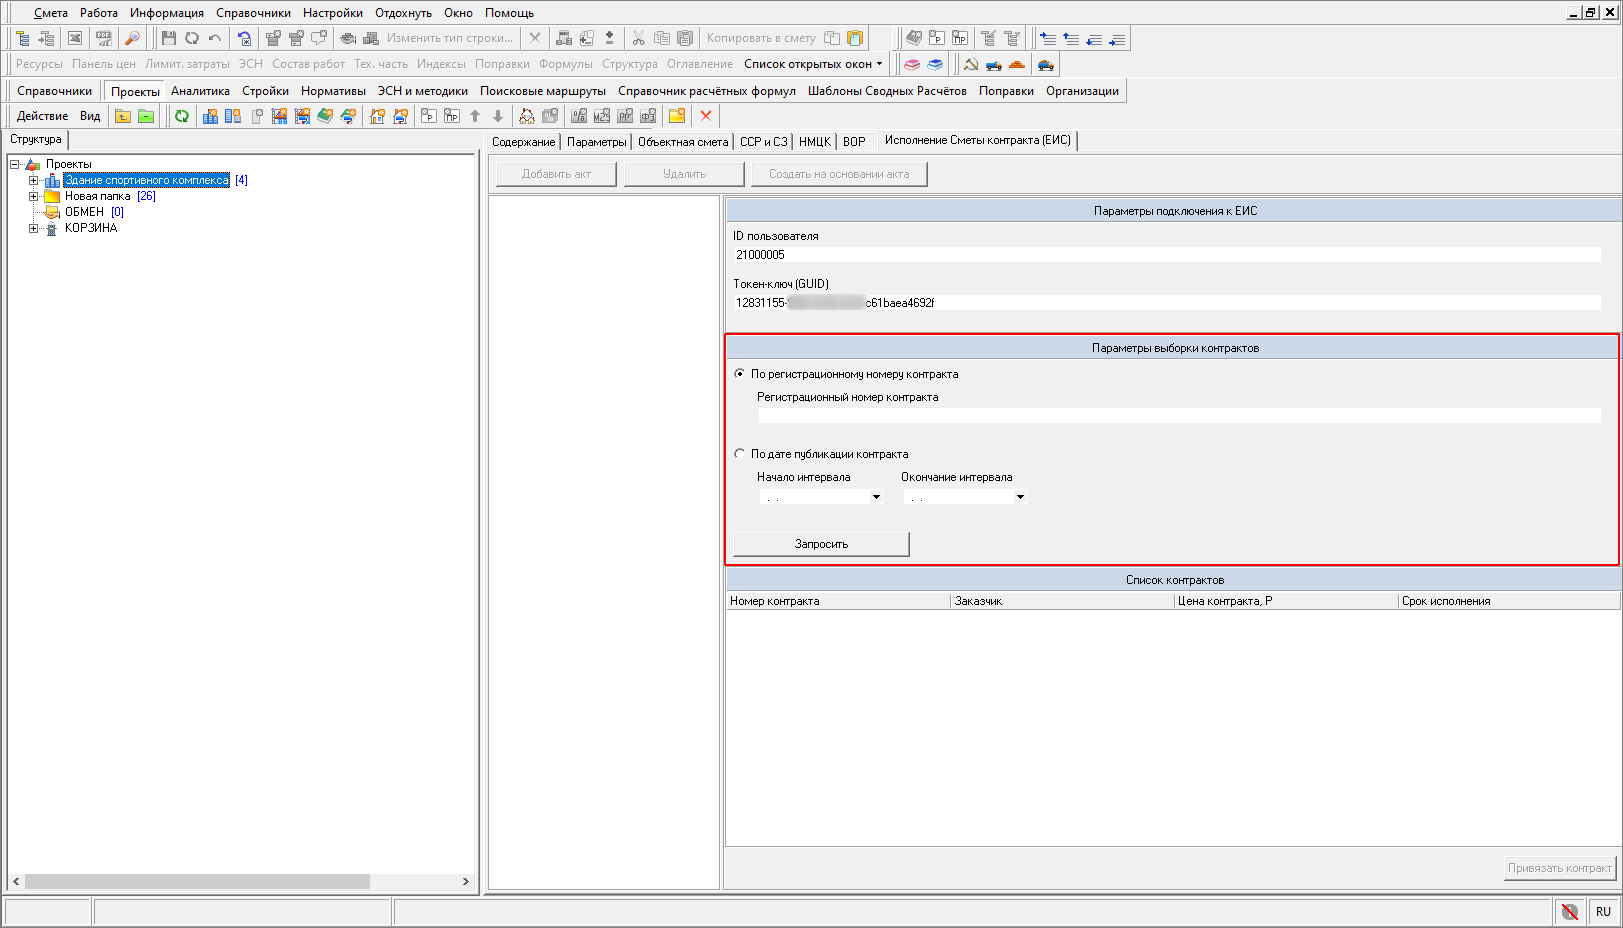1623x928 pixels.
Task: Click the magnifying glass search icon
Action: coord(132,38)
